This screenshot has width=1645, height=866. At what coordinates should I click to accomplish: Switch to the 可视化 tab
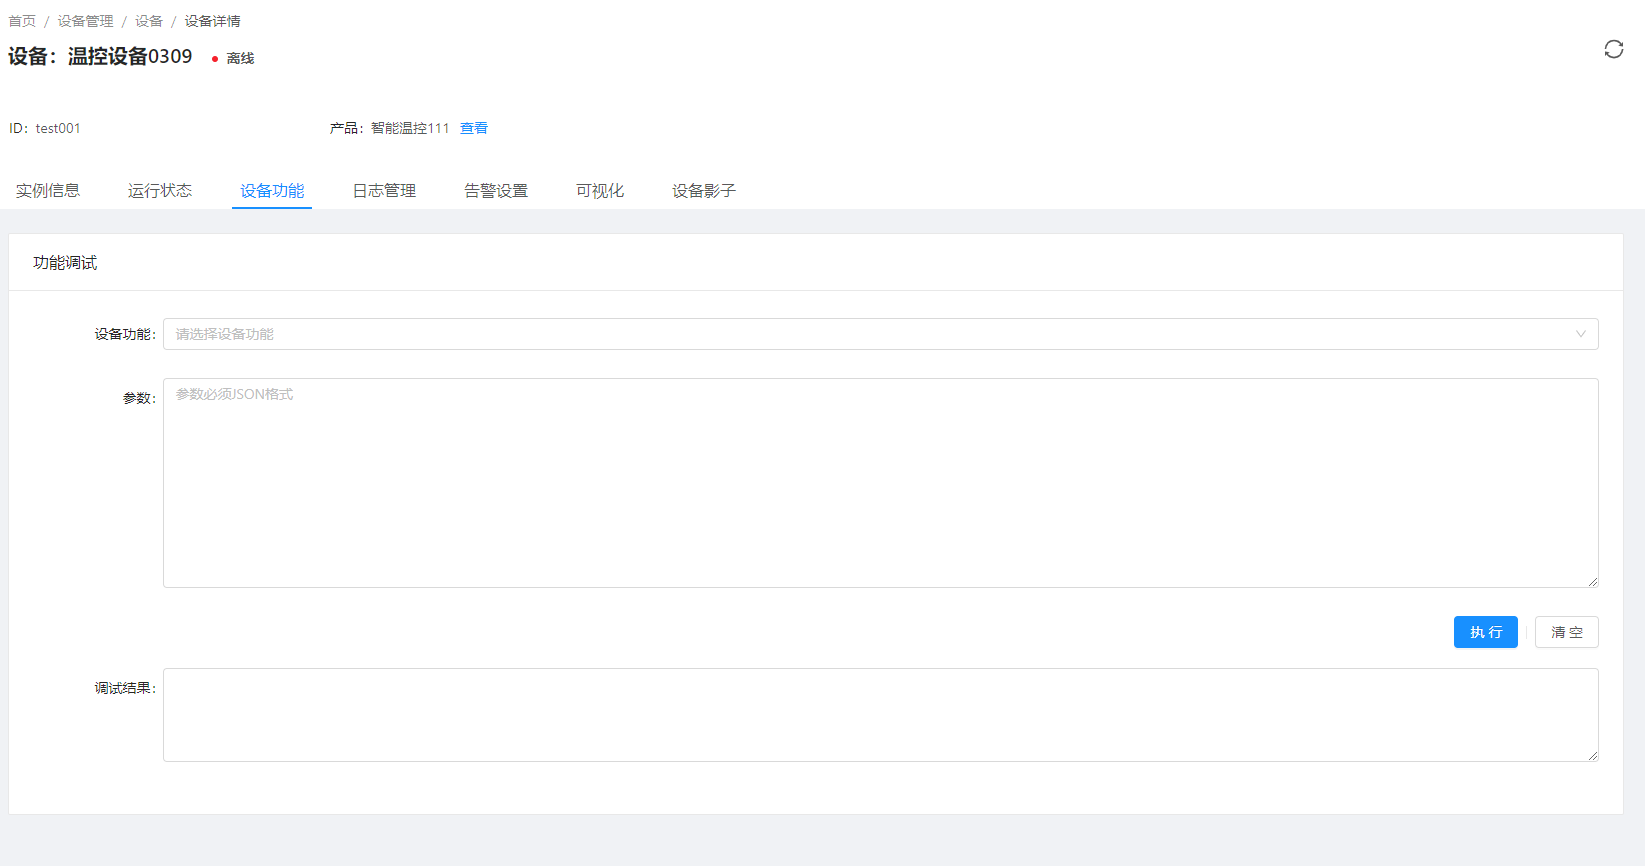[x=600, y=191]
